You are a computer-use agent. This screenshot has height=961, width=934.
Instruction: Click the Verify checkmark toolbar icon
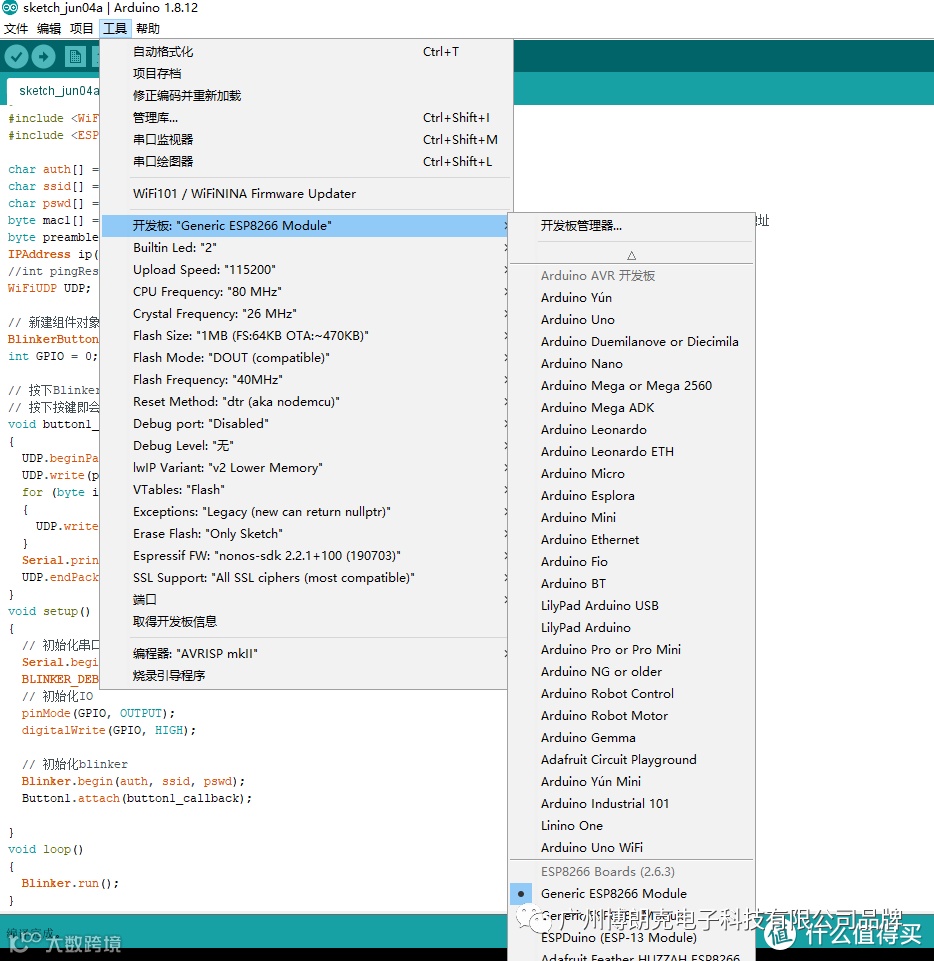[17, 57]
